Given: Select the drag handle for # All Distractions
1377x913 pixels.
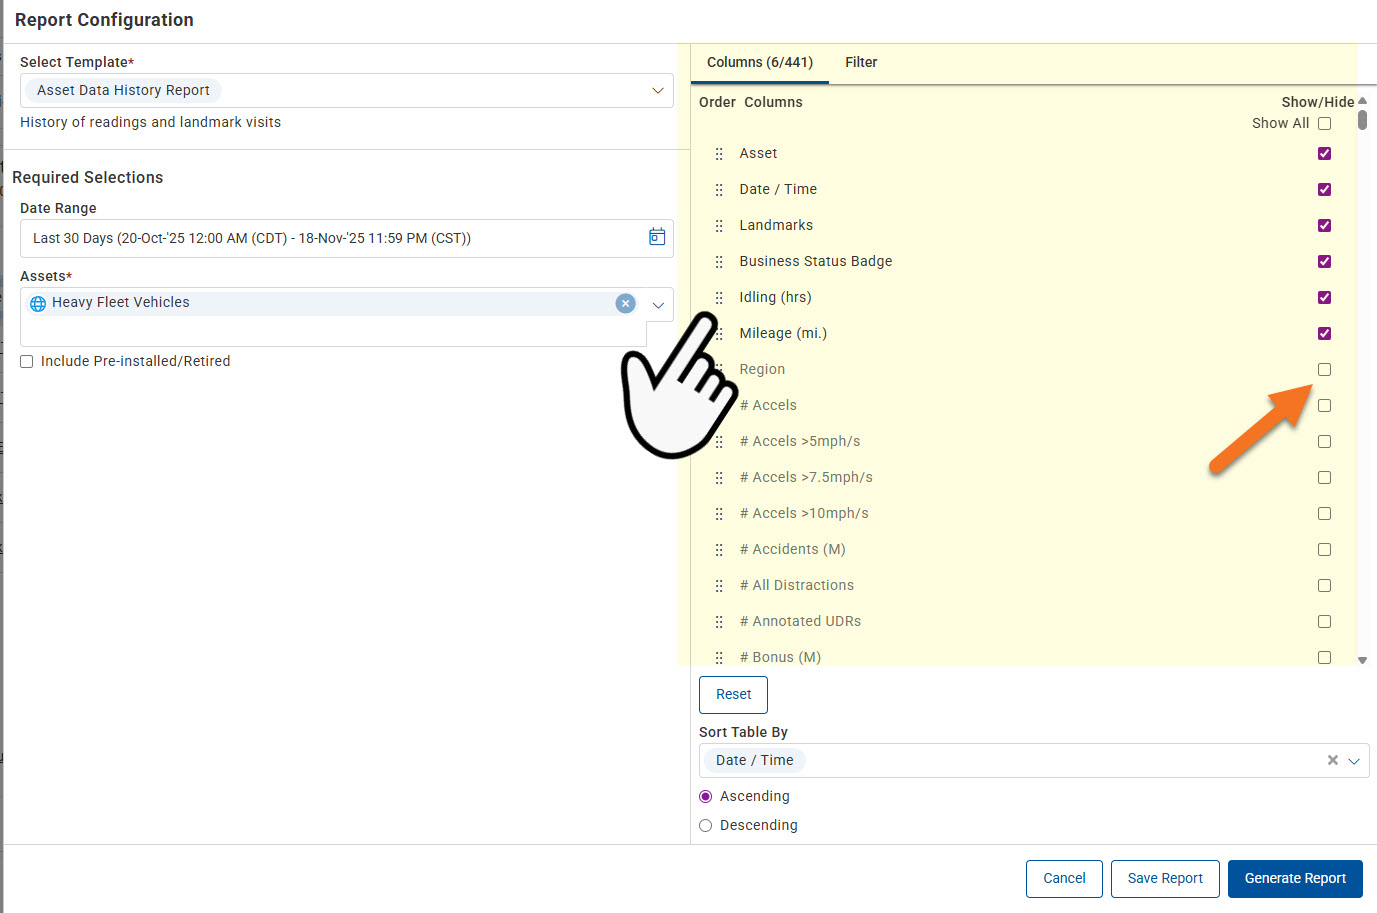Looking at the screenshot, I should (x=719, y=586).
